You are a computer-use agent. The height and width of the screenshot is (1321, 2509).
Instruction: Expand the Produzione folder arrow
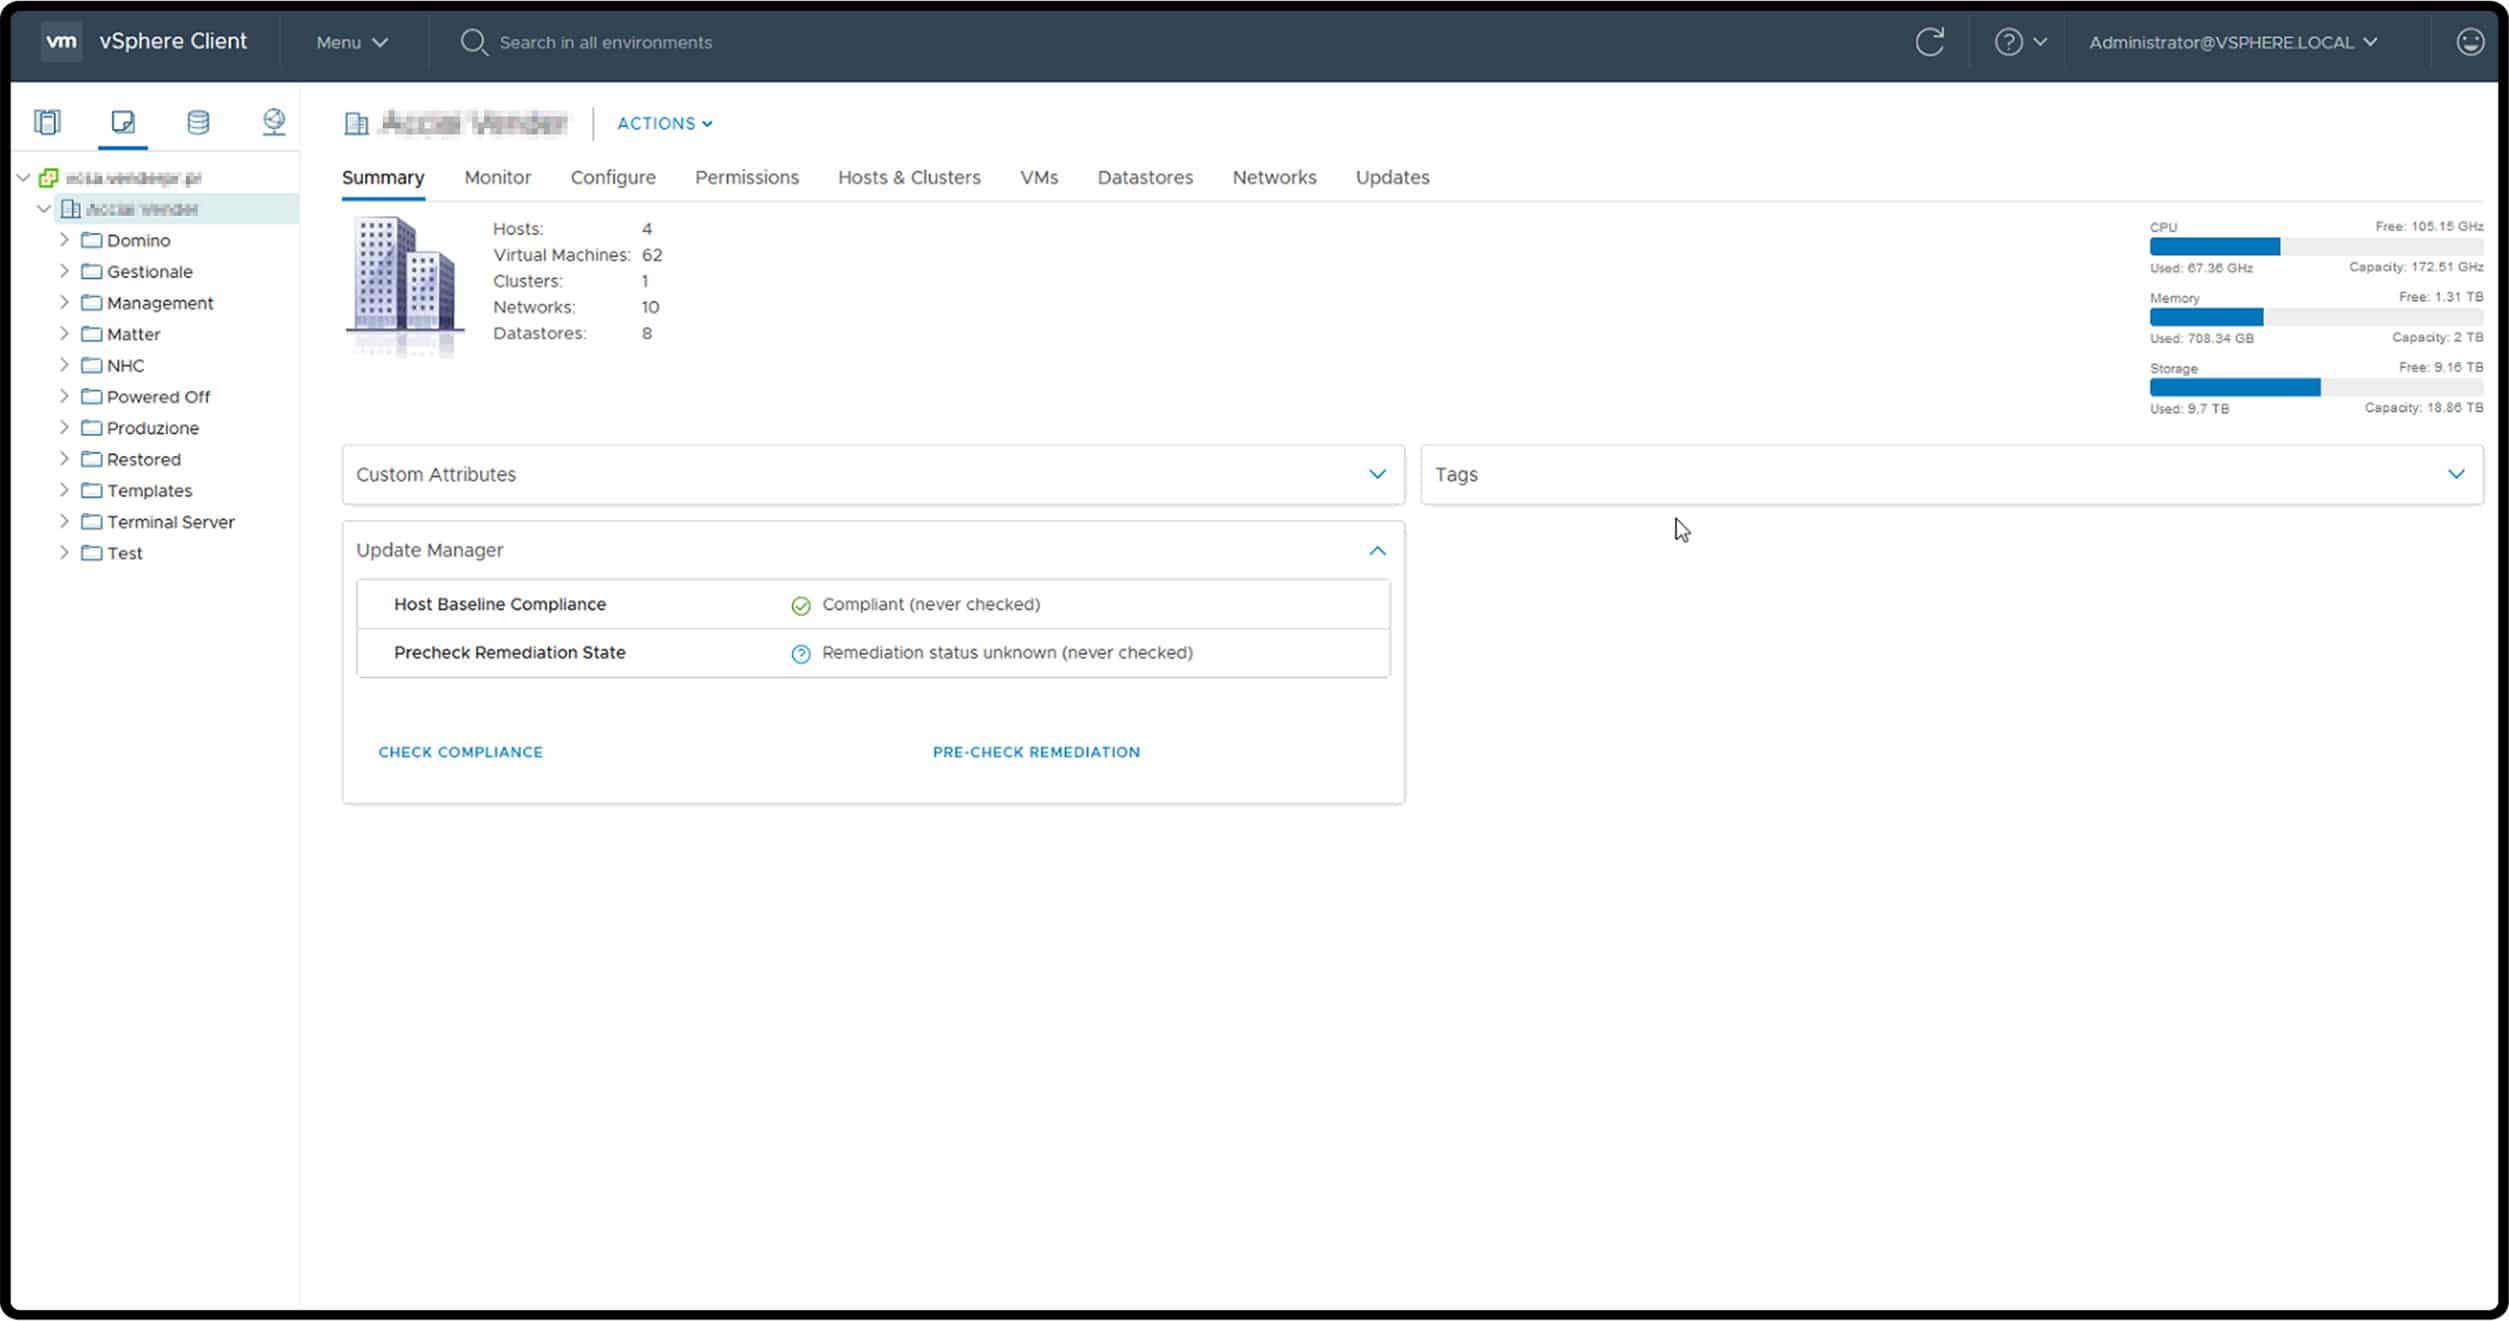[x=64, y=428]
